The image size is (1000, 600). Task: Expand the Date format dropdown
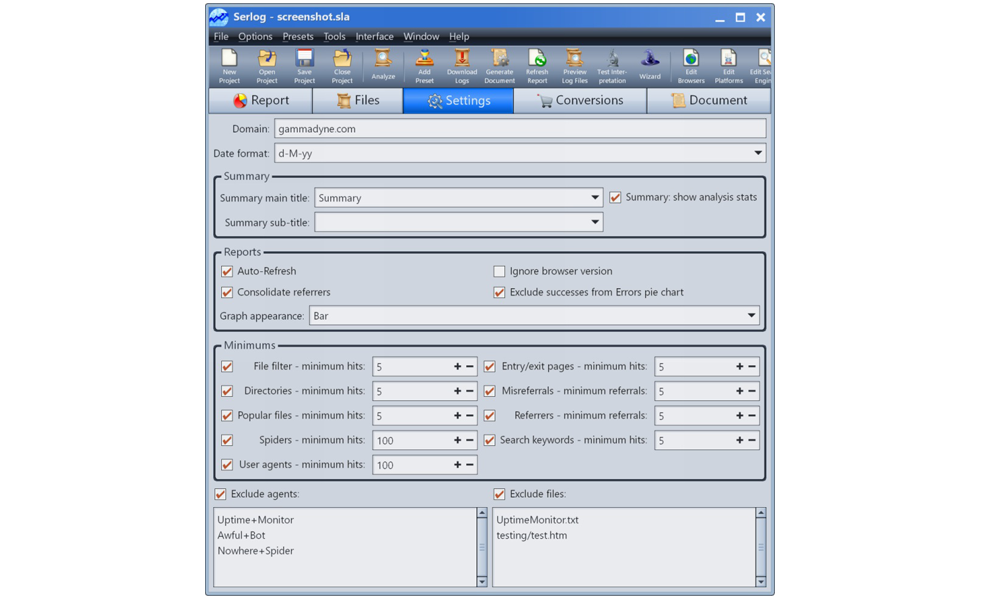tap(757, 153)
